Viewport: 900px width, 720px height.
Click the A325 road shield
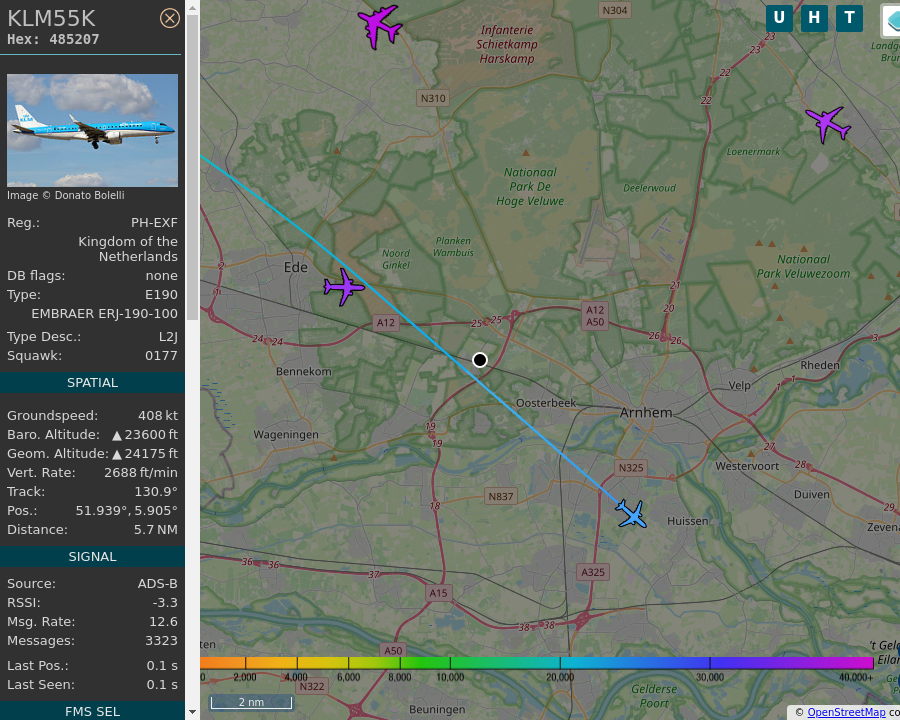(x=593, y=572)
